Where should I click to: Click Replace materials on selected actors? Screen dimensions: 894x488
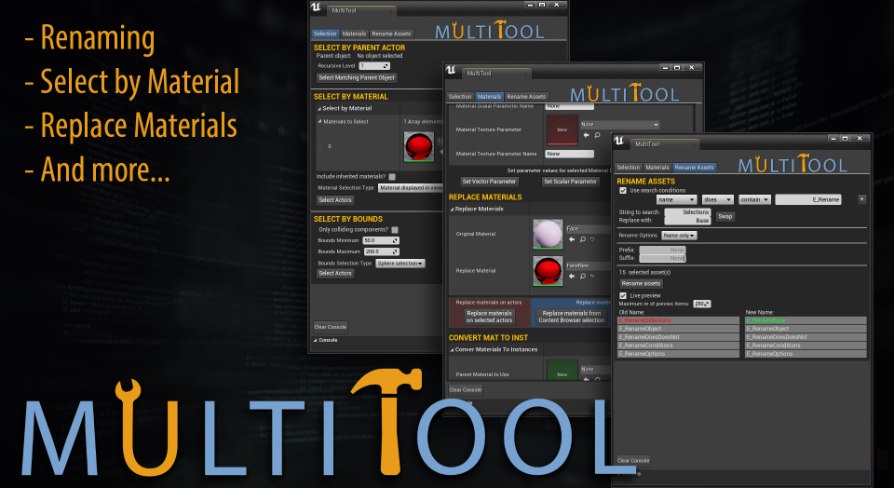click(489, 316)
